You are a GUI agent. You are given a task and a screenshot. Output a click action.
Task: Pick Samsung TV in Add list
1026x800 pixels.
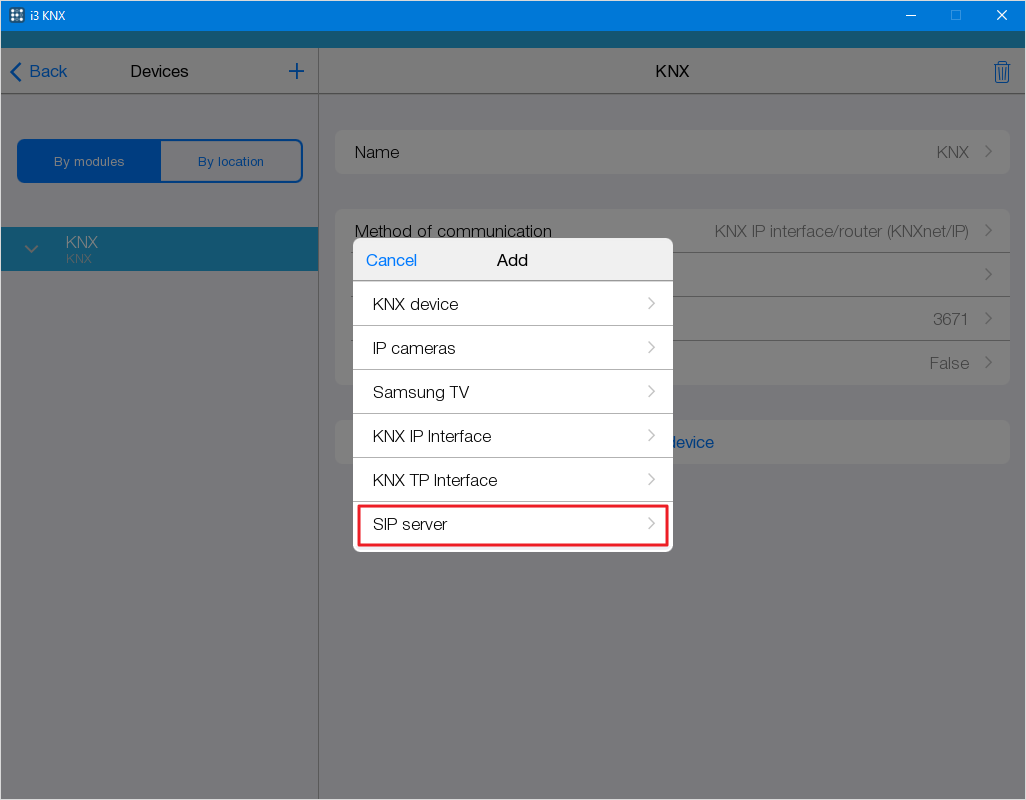pos(512,392)
